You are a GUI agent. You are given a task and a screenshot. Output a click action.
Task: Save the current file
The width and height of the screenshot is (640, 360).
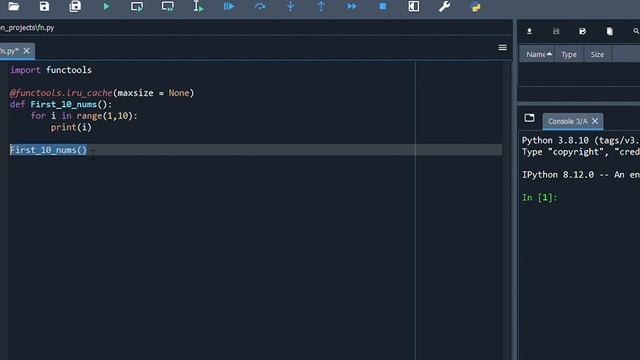click(44, 6)
